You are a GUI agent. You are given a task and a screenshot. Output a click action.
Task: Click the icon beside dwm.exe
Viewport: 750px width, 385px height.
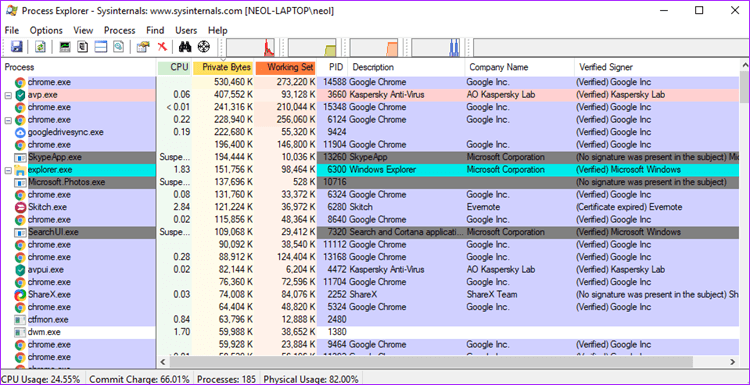click(x=20, y=332)
